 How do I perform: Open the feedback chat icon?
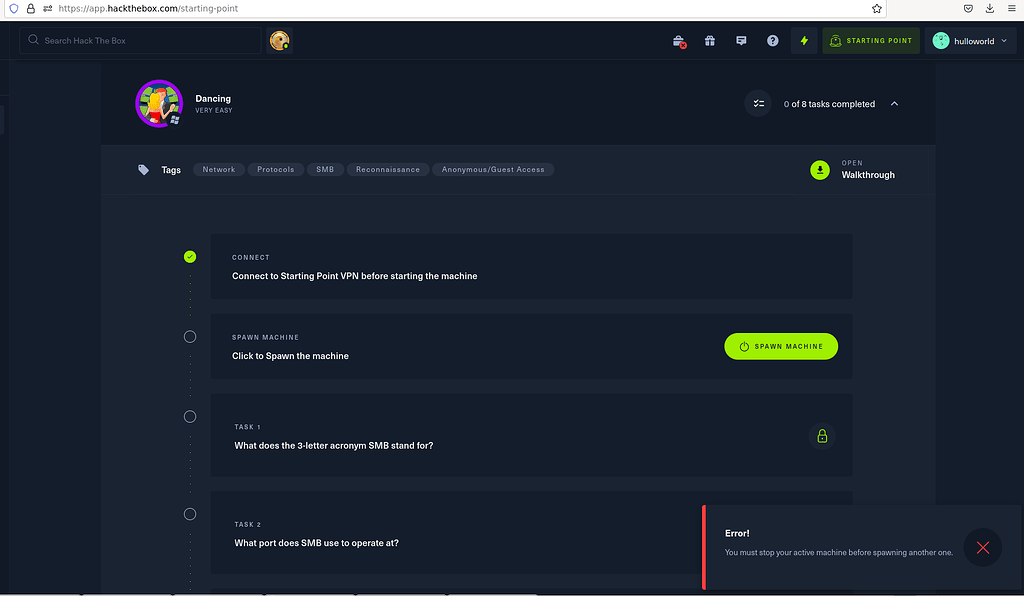tap(741, 40)
